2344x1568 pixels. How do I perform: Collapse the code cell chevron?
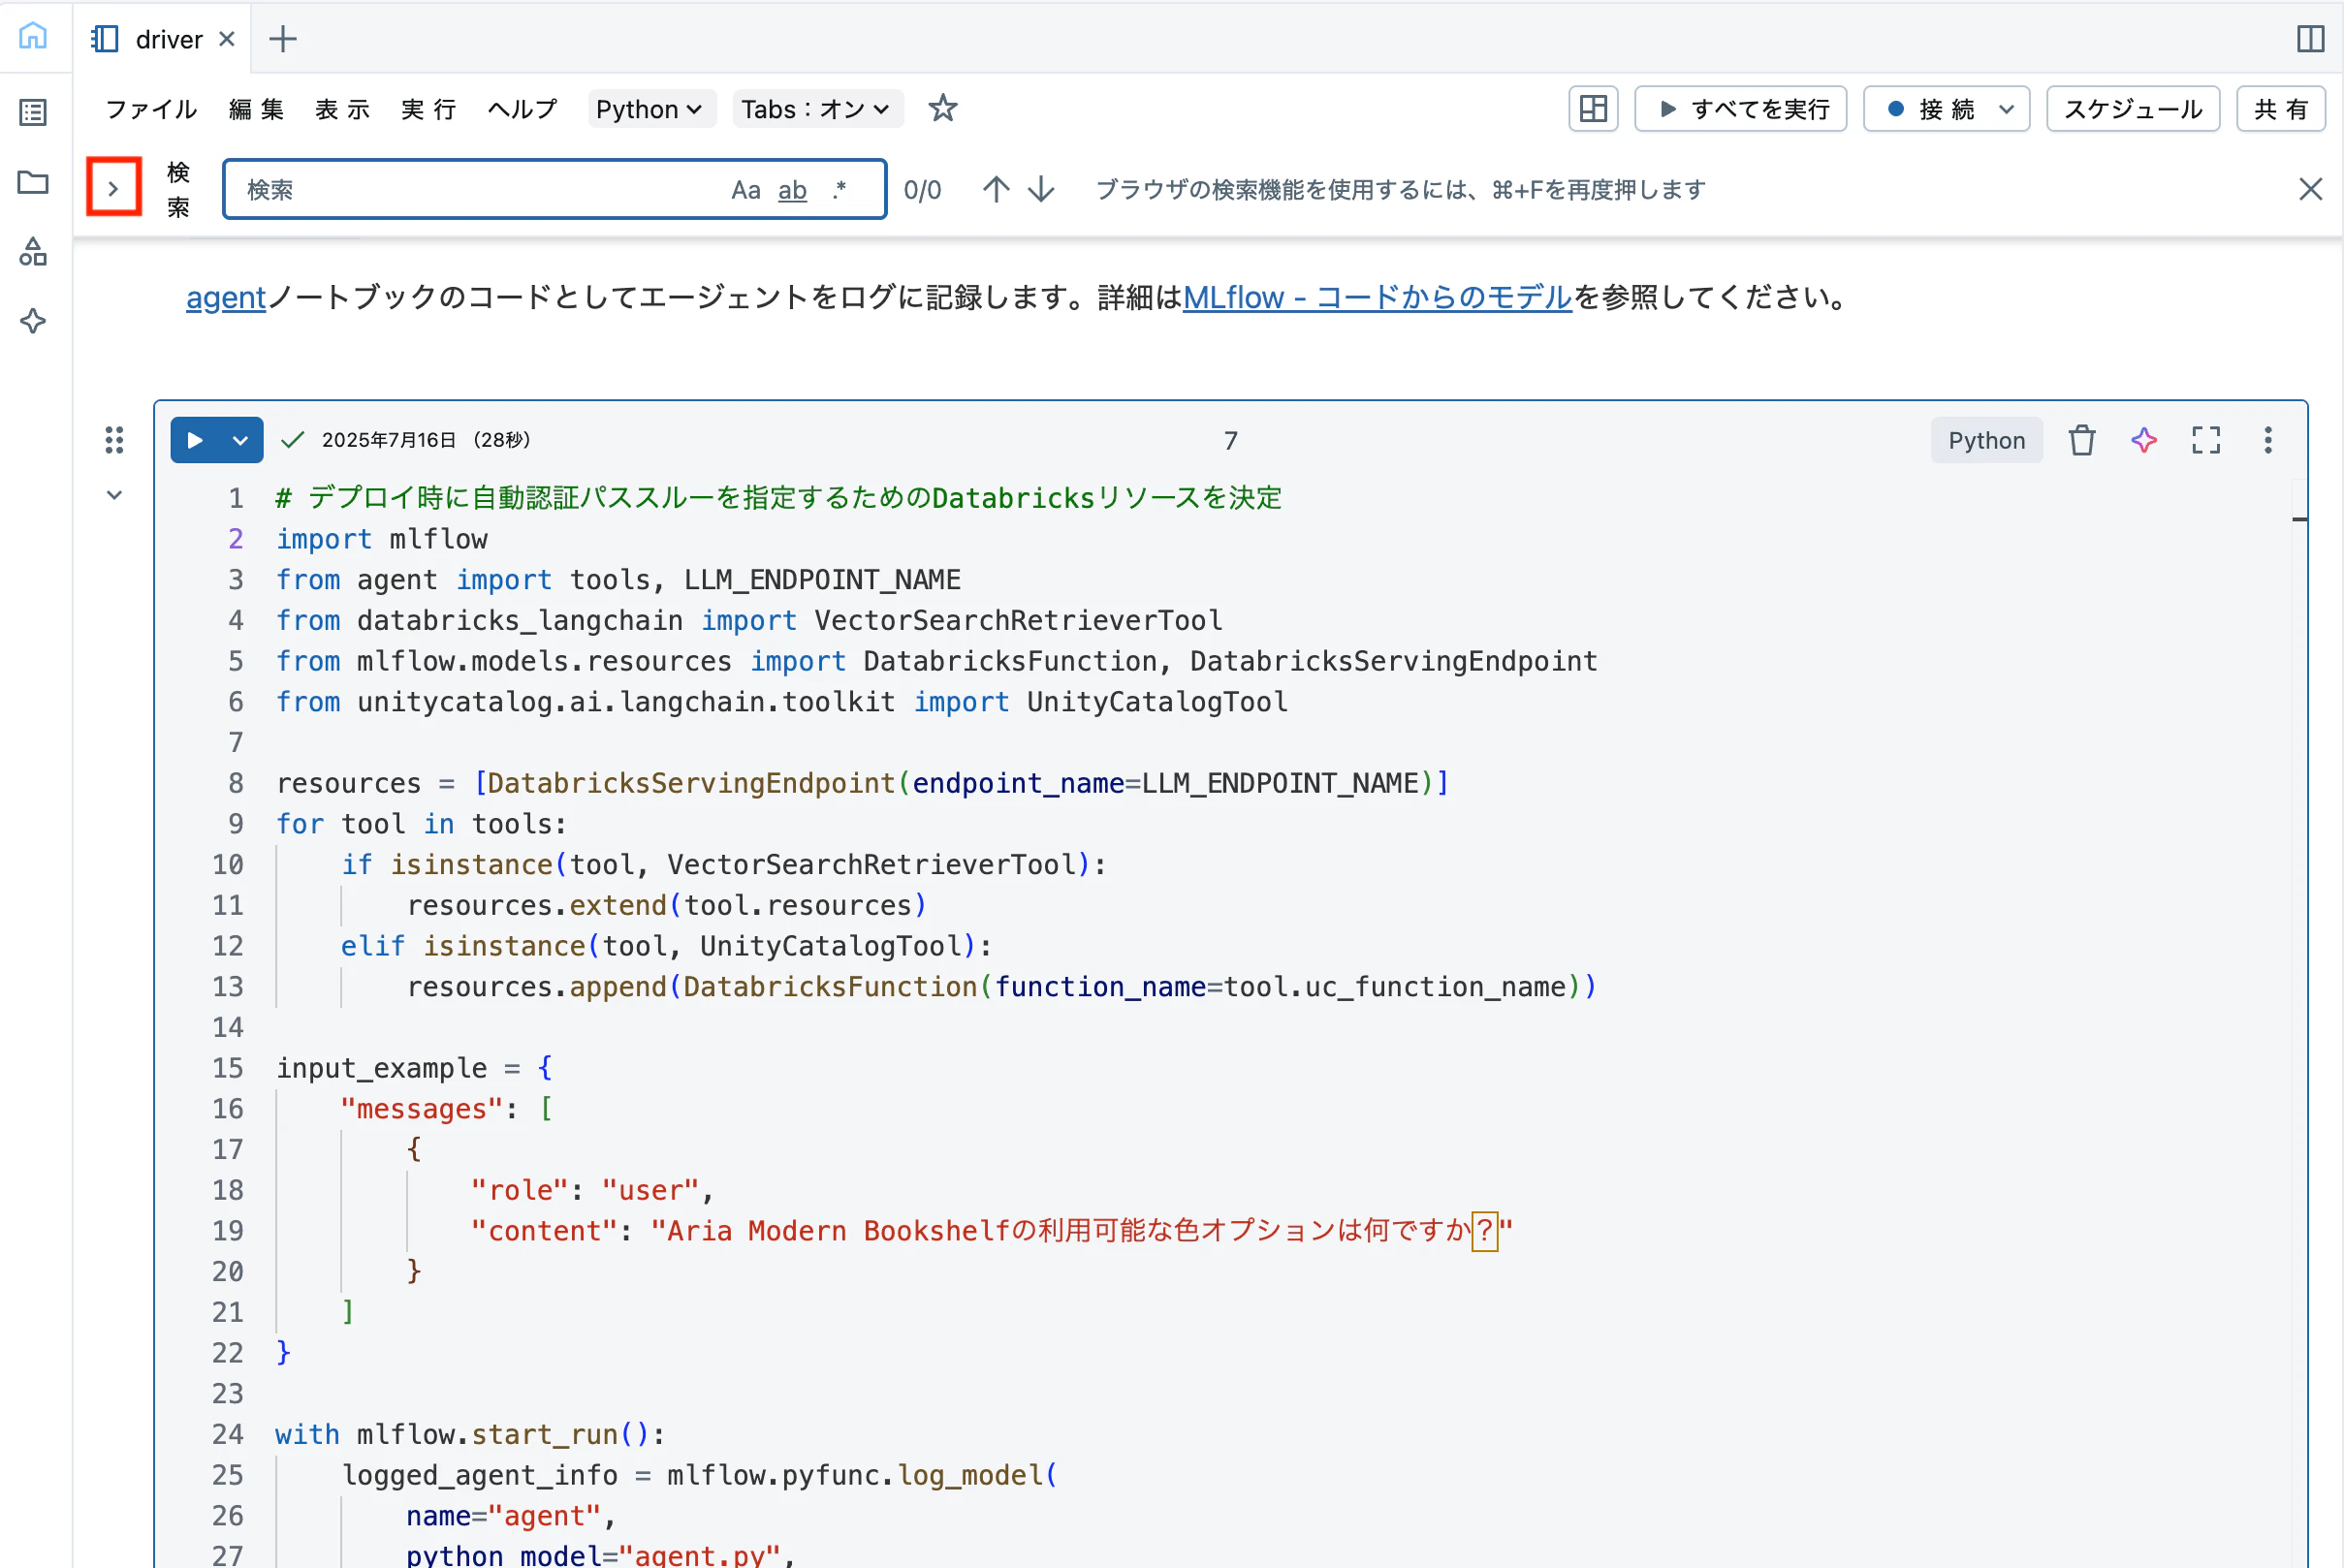point(114,495)
